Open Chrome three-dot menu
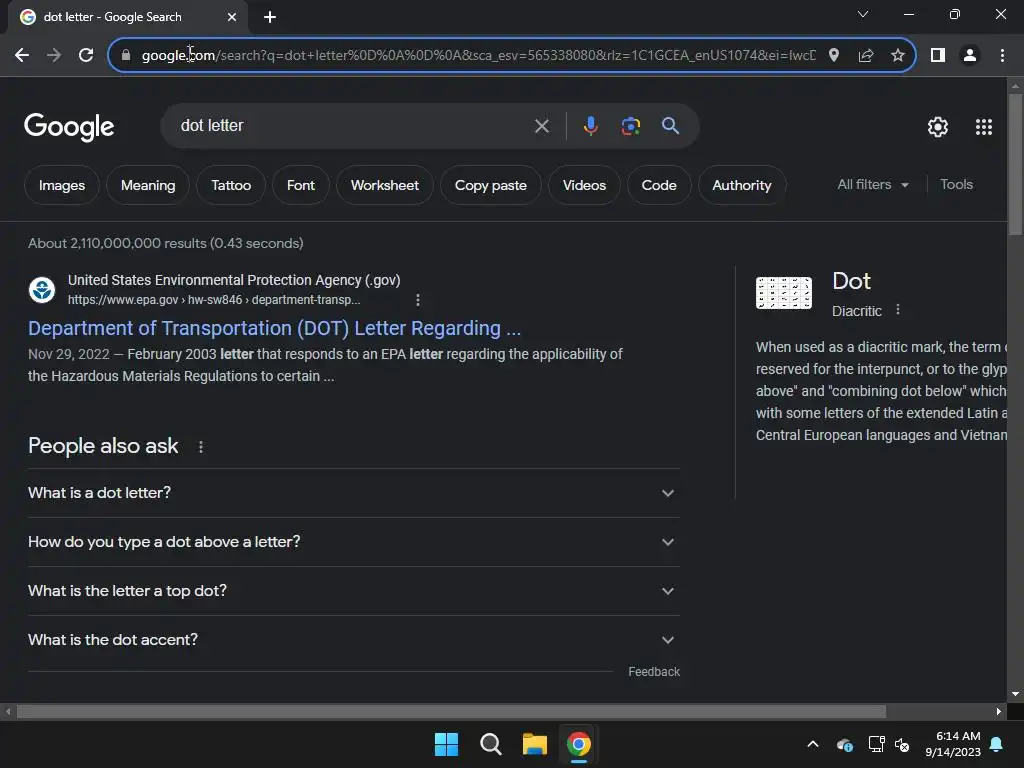This screenshot has height=768, width=1024. (x=1002, y=56)
